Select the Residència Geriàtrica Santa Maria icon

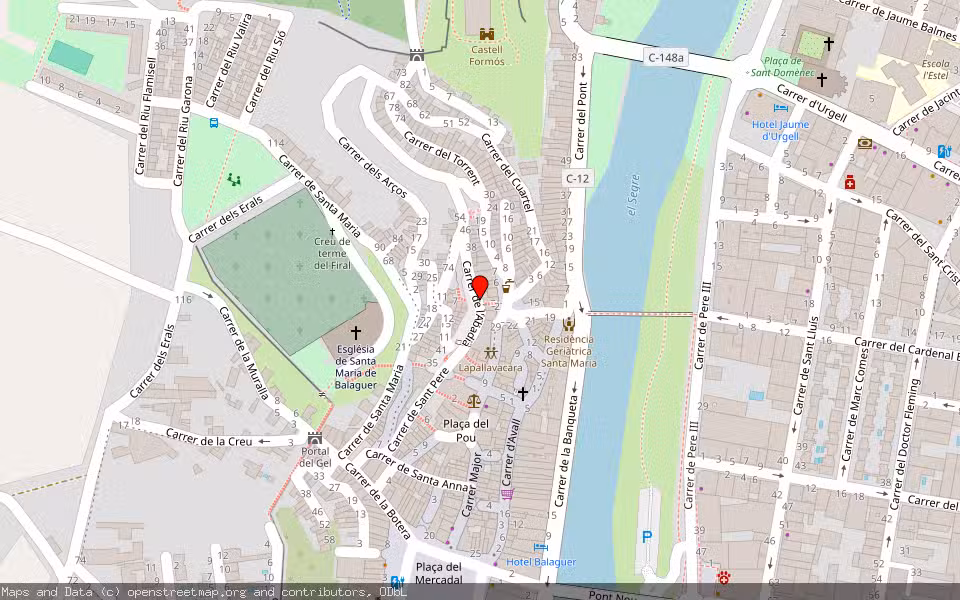tap(569, 324)
